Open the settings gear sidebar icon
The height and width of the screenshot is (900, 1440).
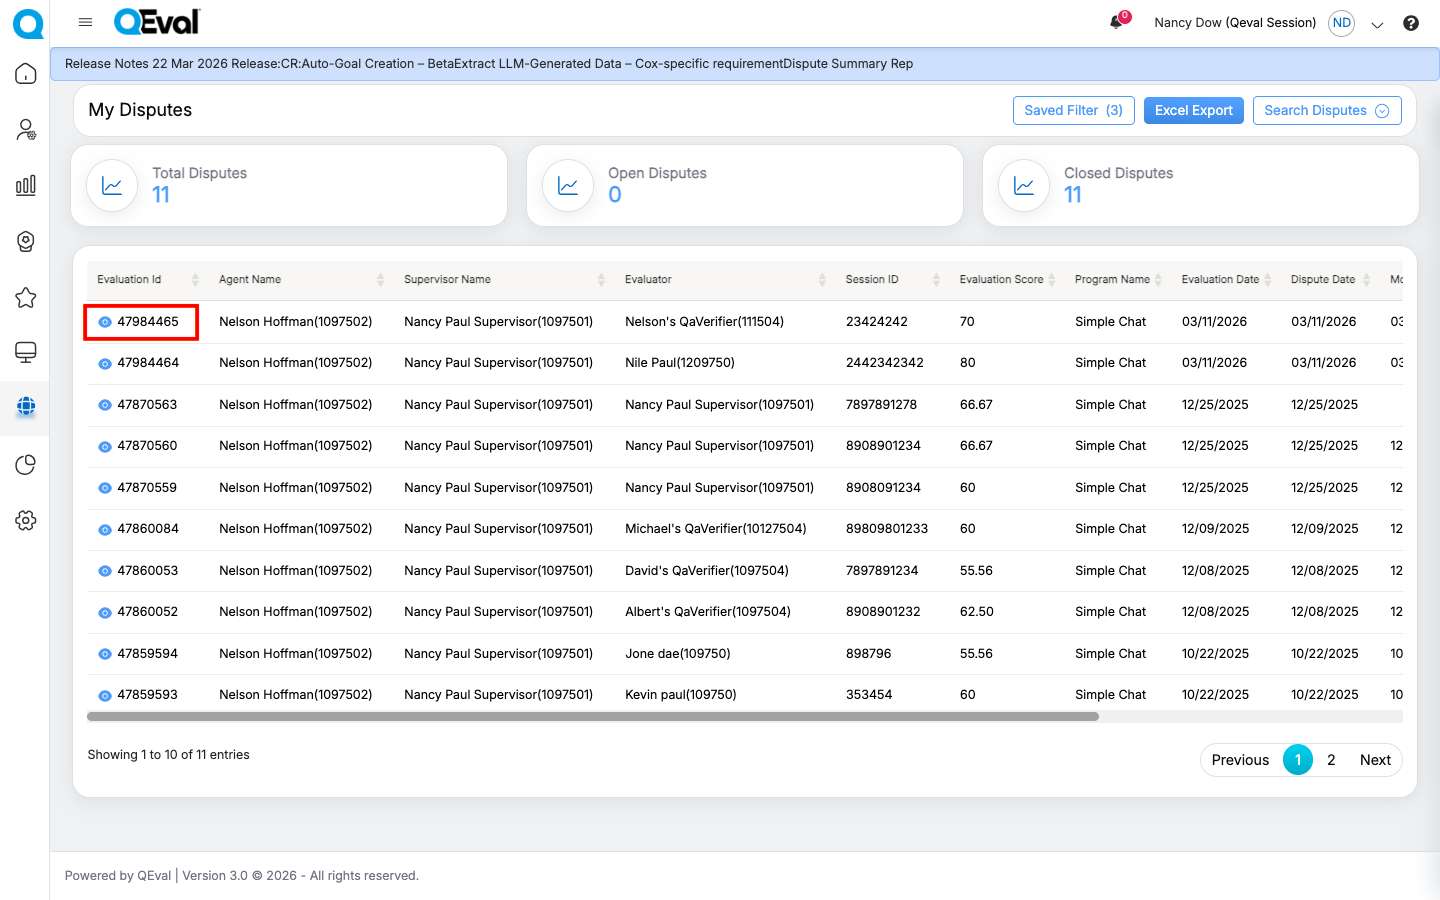26,520
